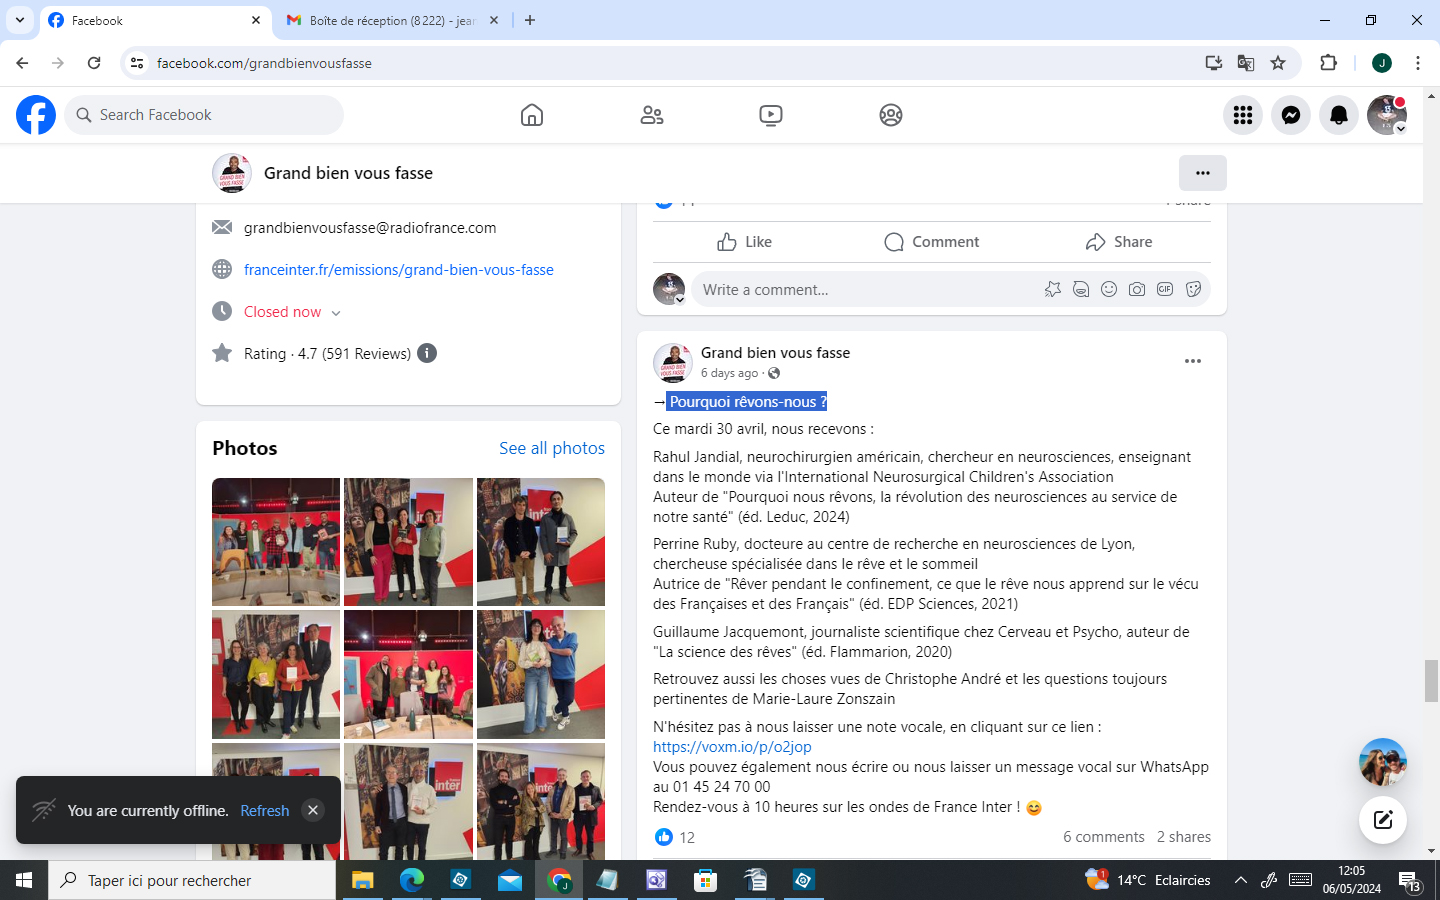
Task: Open the middle photo with red background
Action: [408, 674]
